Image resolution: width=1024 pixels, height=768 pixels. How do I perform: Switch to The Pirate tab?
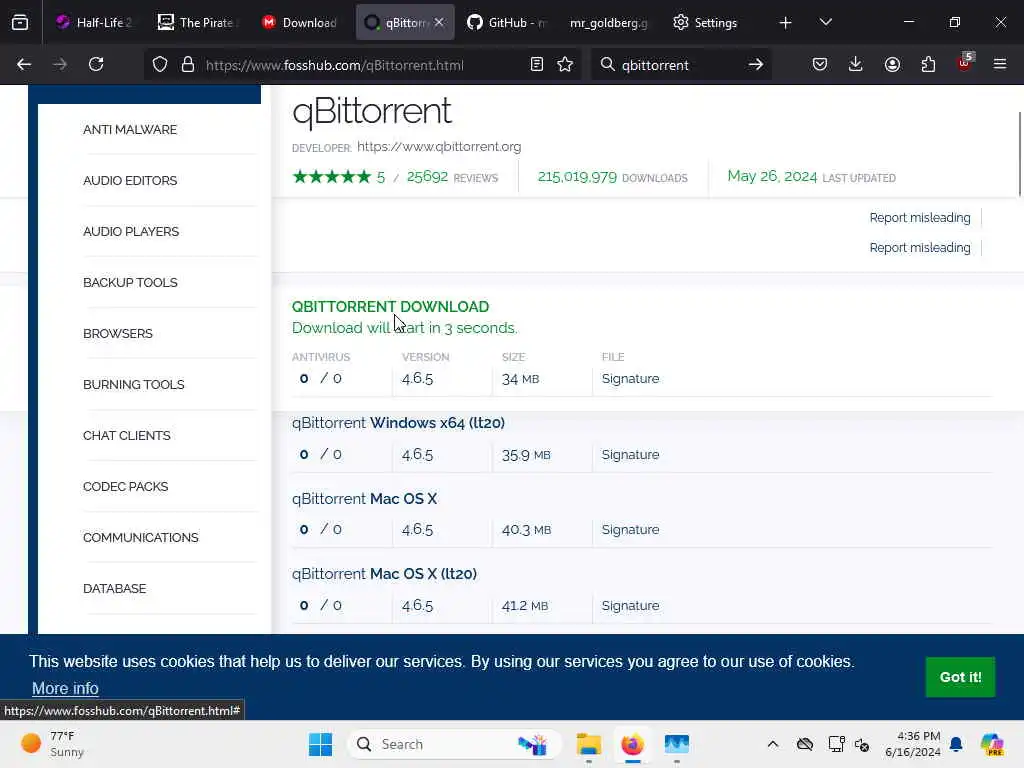tap(197, 22)
